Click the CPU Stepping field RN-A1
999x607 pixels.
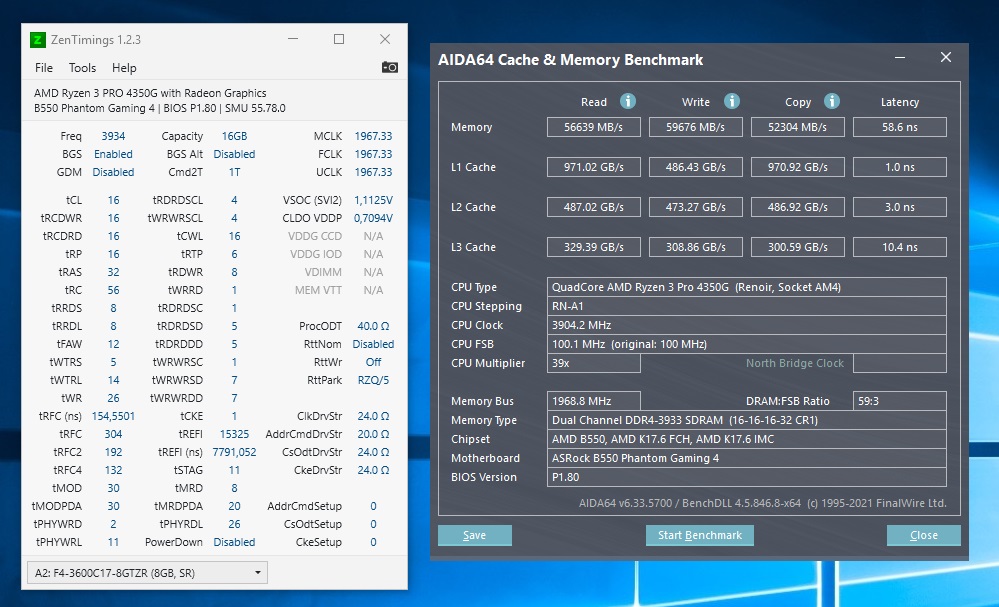pos(747,306)
